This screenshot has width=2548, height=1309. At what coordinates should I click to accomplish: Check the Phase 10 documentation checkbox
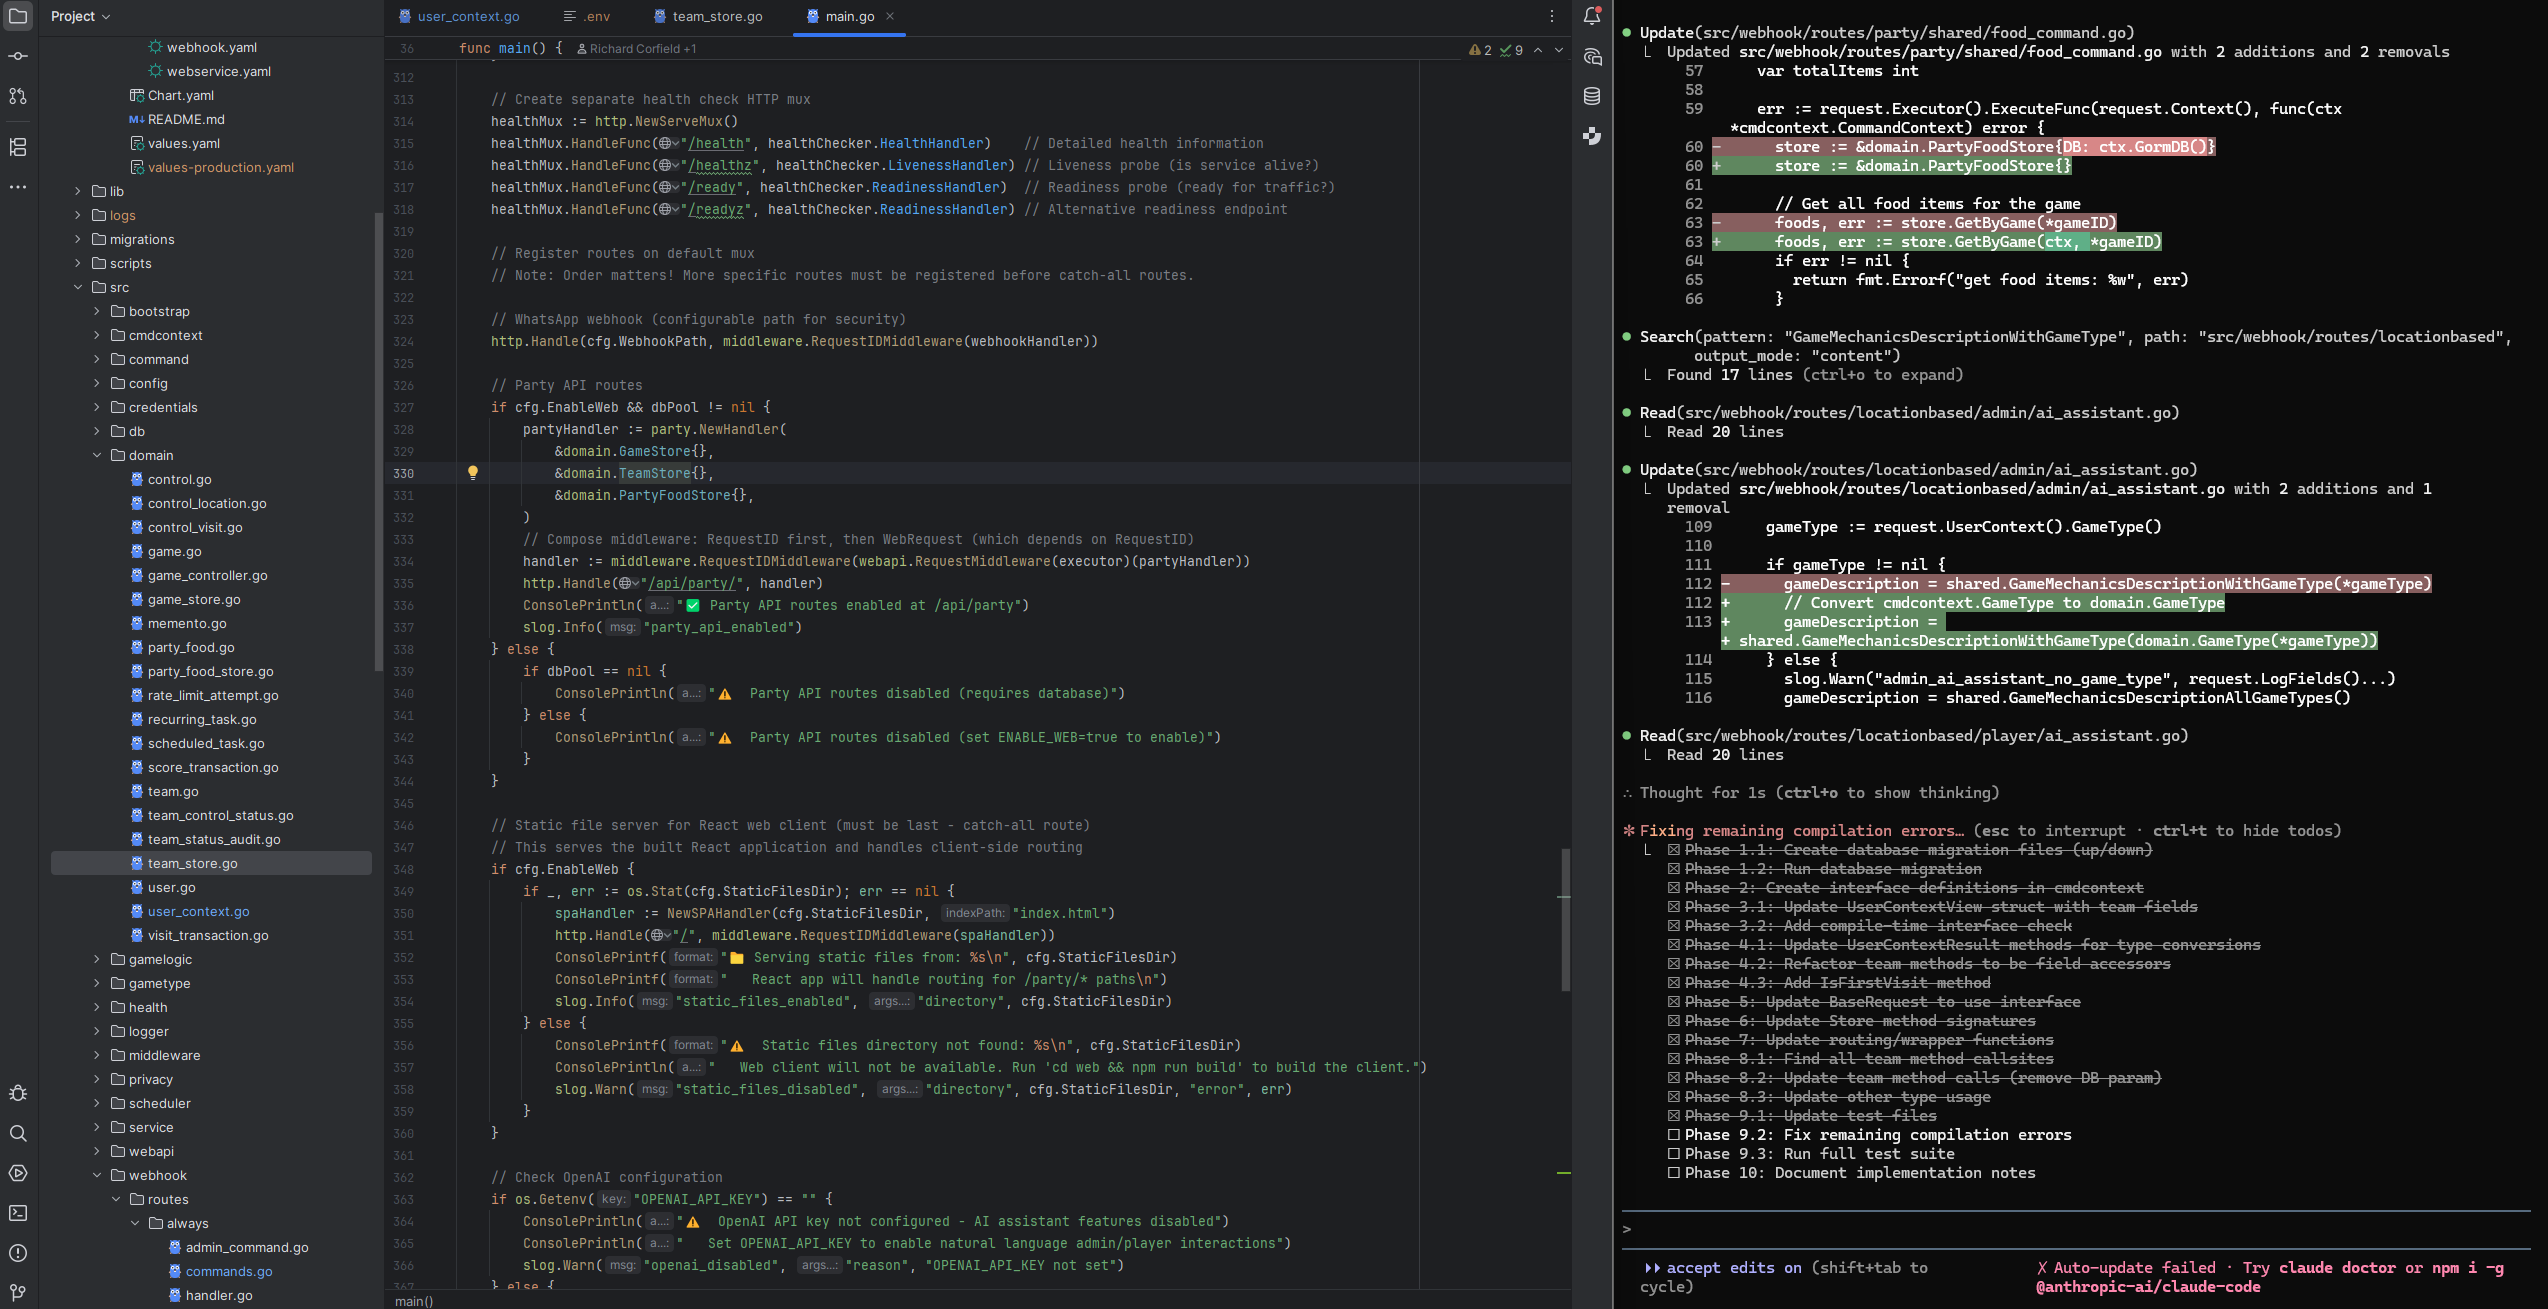pos(1675,1173)
